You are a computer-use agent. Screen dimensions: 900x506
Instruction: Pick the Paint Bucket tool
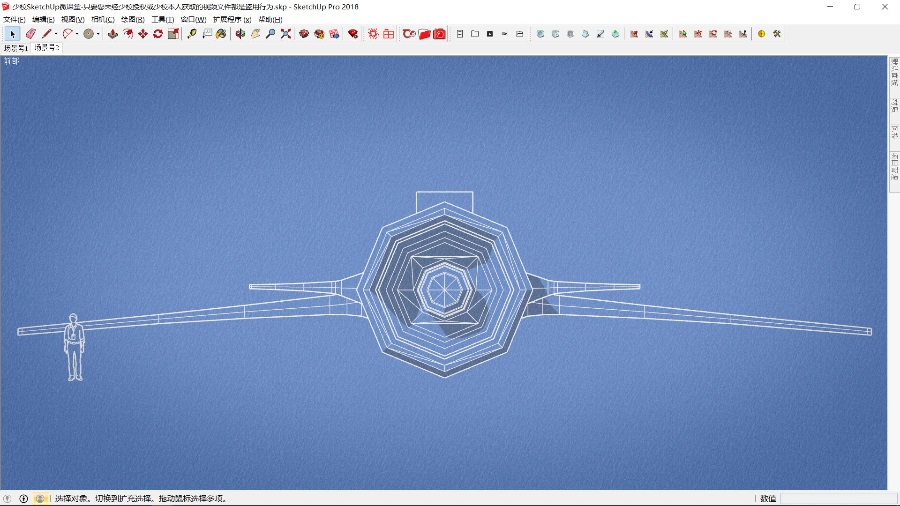point(222,34)
